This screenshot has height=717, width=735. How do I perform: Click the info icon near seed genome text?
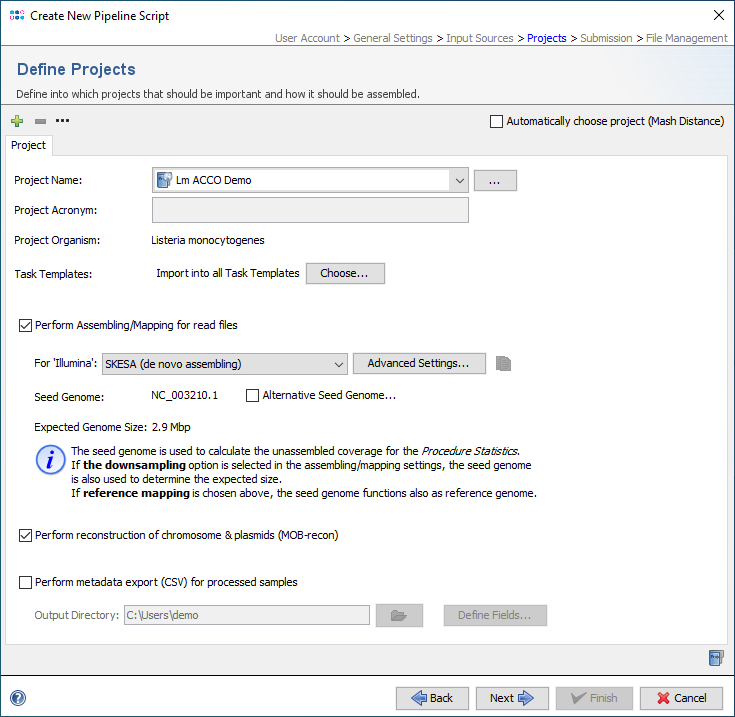(50, 459)
